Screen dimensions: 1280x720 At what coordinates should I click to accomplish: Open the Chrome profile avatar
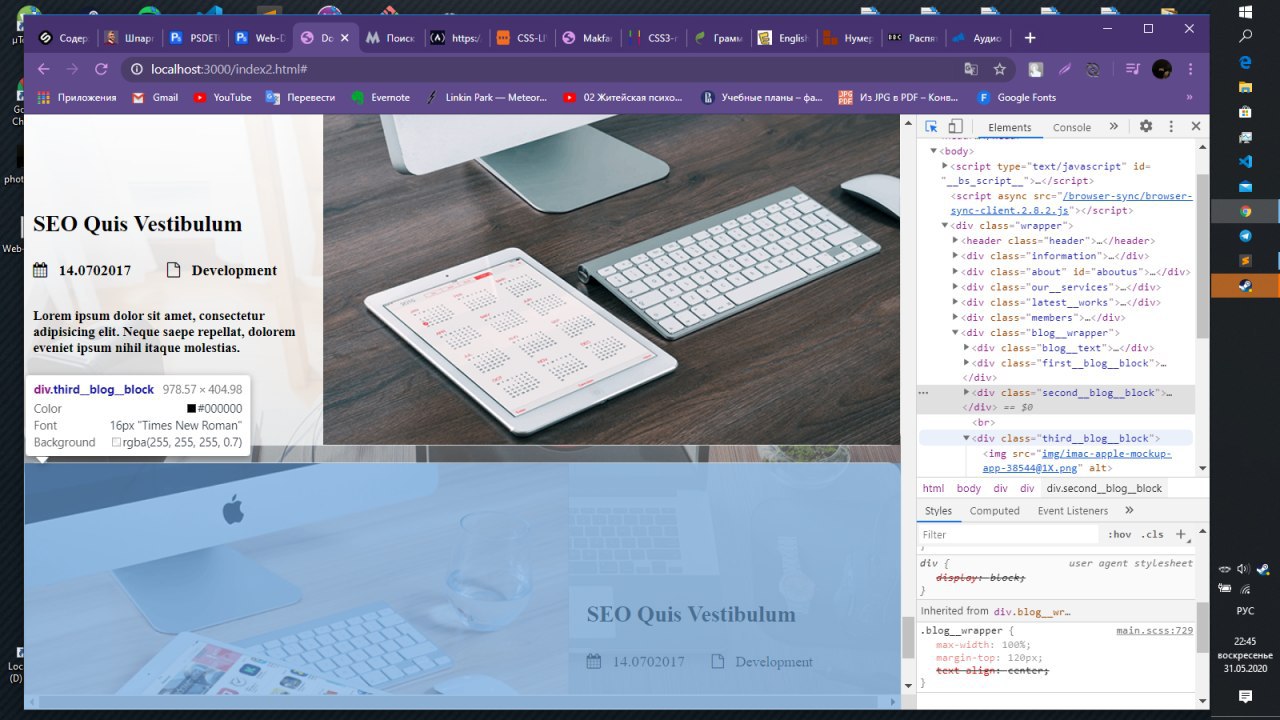tap(1162, 69)
